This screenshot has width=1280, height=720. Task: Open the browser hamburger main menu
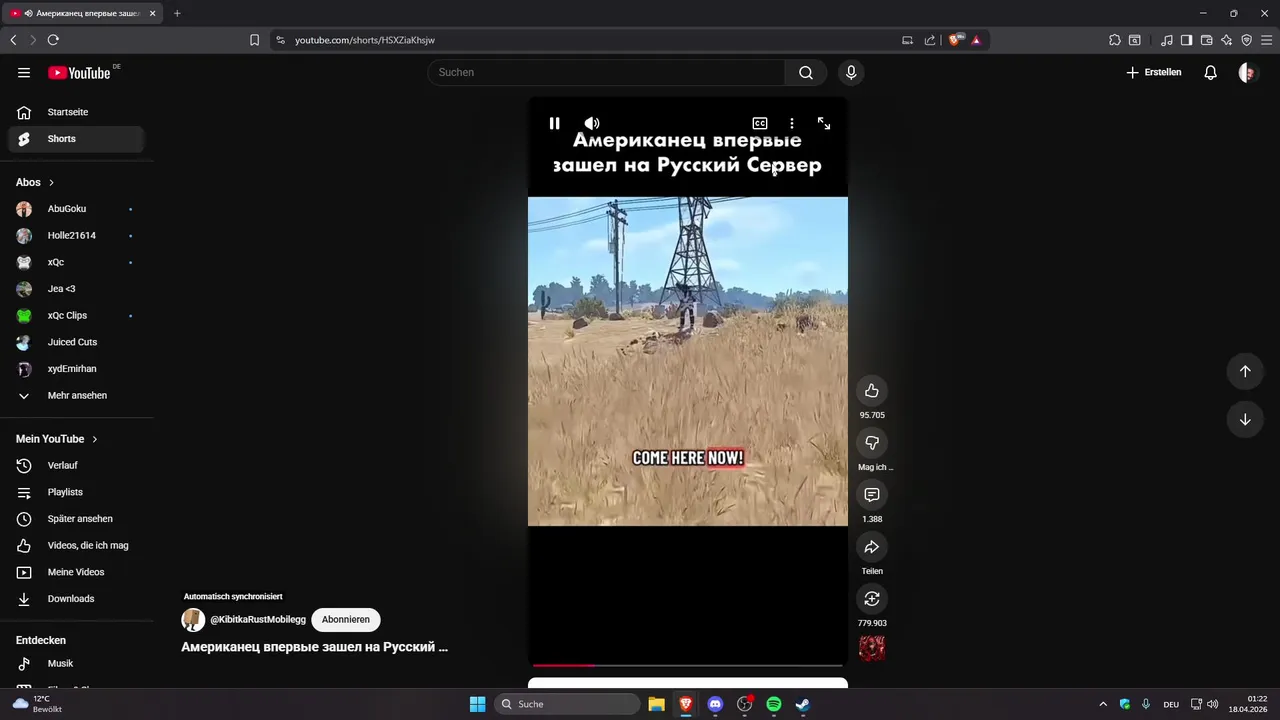(x=1266, y=40)
